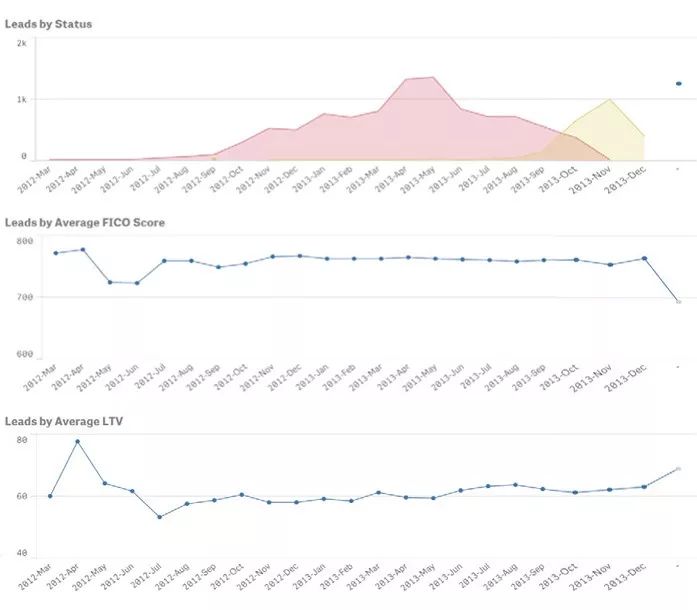Click the 2013-Dec axis label under LTV chart
The image size is (697, 610).
pos(625,576)
